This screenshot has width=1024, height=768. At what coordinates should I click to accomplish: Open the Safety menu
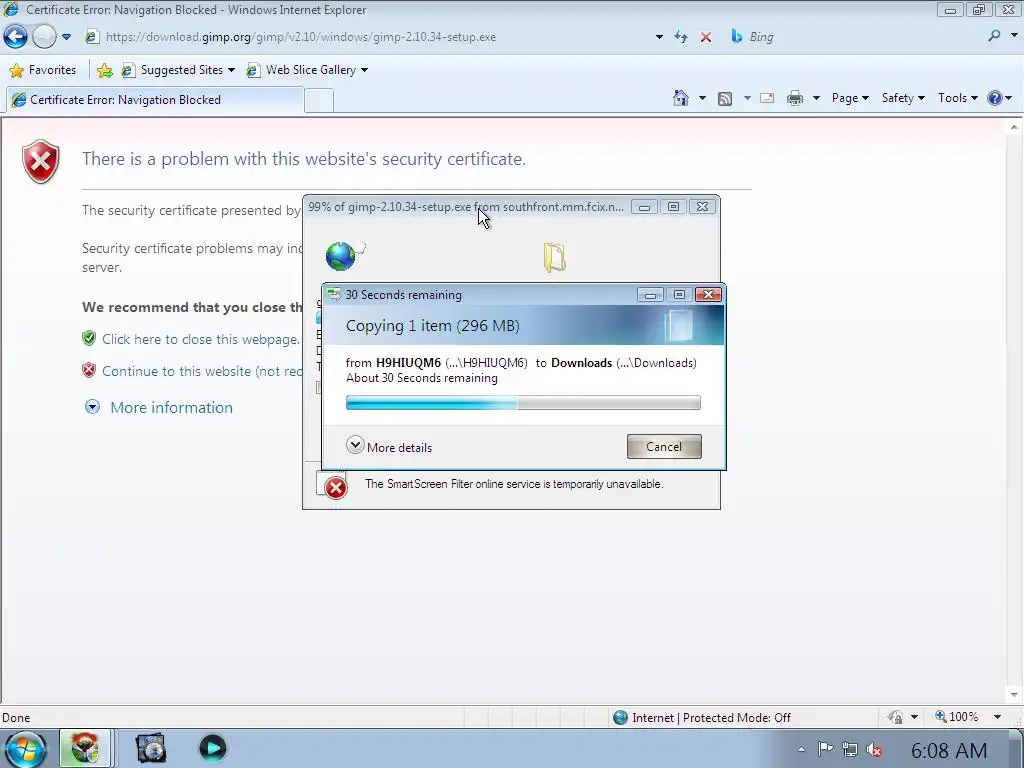(903, 98)
